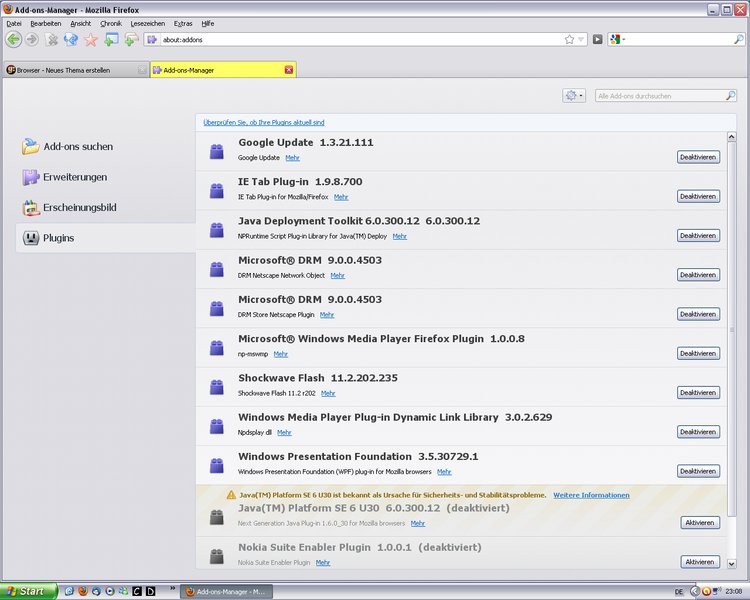Open the address bar history dropdown arrow
Image resolution: width=750 pixels, height=600 pixels.
(581, 40)
